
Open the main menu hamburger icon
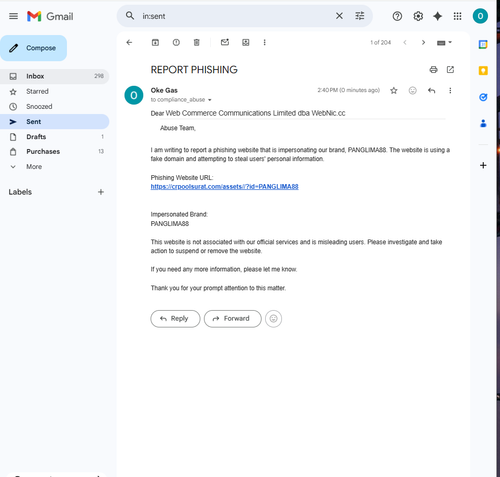13,16
